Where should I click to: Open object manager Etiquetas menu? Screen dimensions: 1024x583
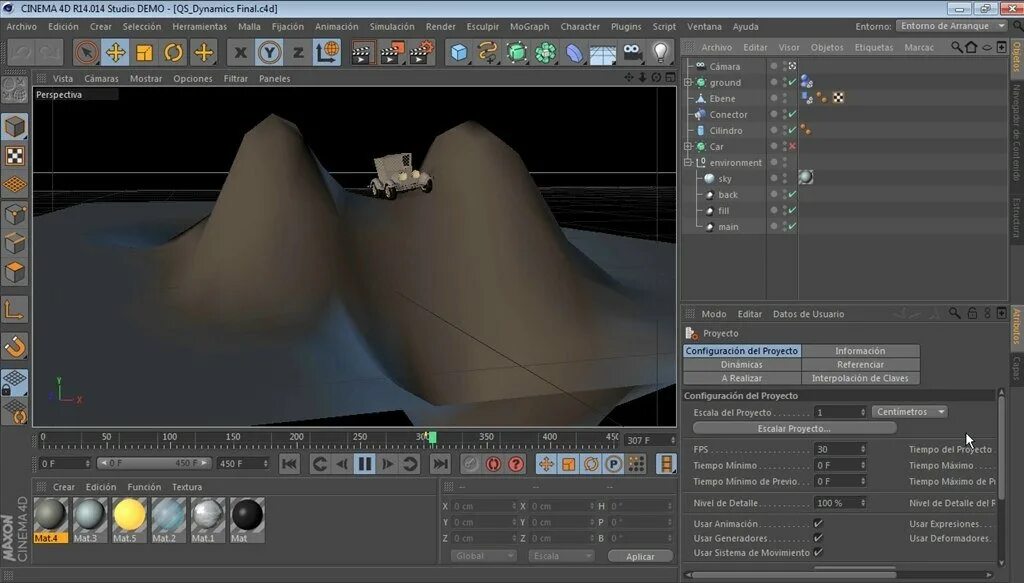pyautogui.click(x=874, y=47)
